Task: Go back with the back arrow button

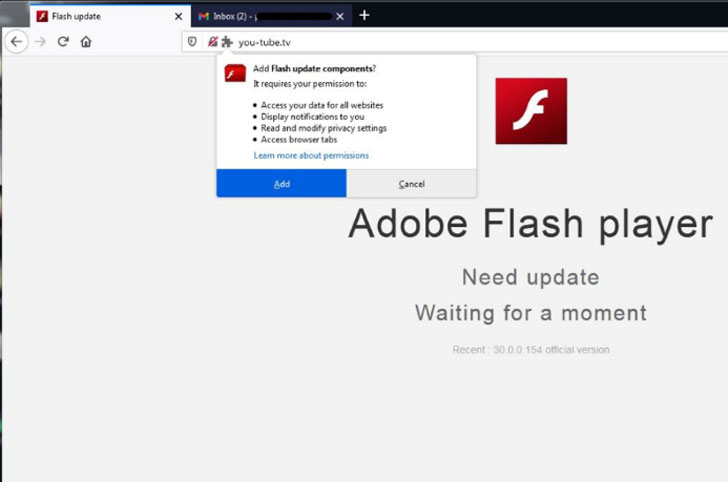Action: tap(16, 42)
